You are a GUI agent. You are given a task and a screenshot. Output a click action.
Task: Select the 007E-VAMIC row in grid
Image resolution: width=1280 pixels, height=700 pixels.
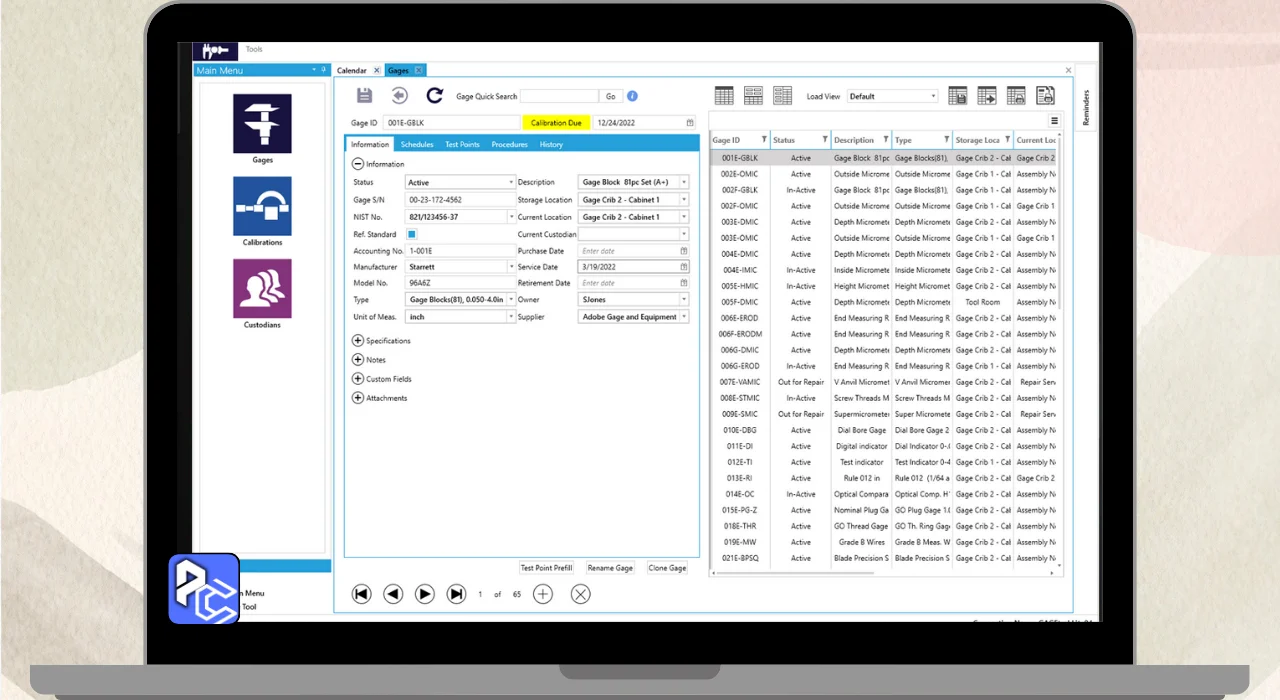(885, 382)
